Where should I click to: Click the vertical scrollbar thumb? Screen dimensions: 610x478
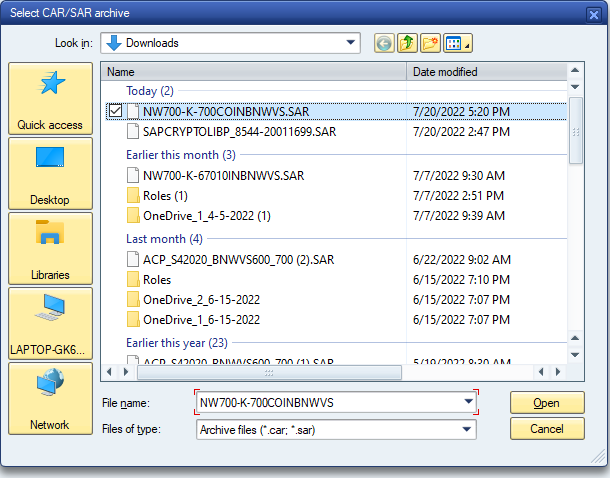(x=575, y=128)
